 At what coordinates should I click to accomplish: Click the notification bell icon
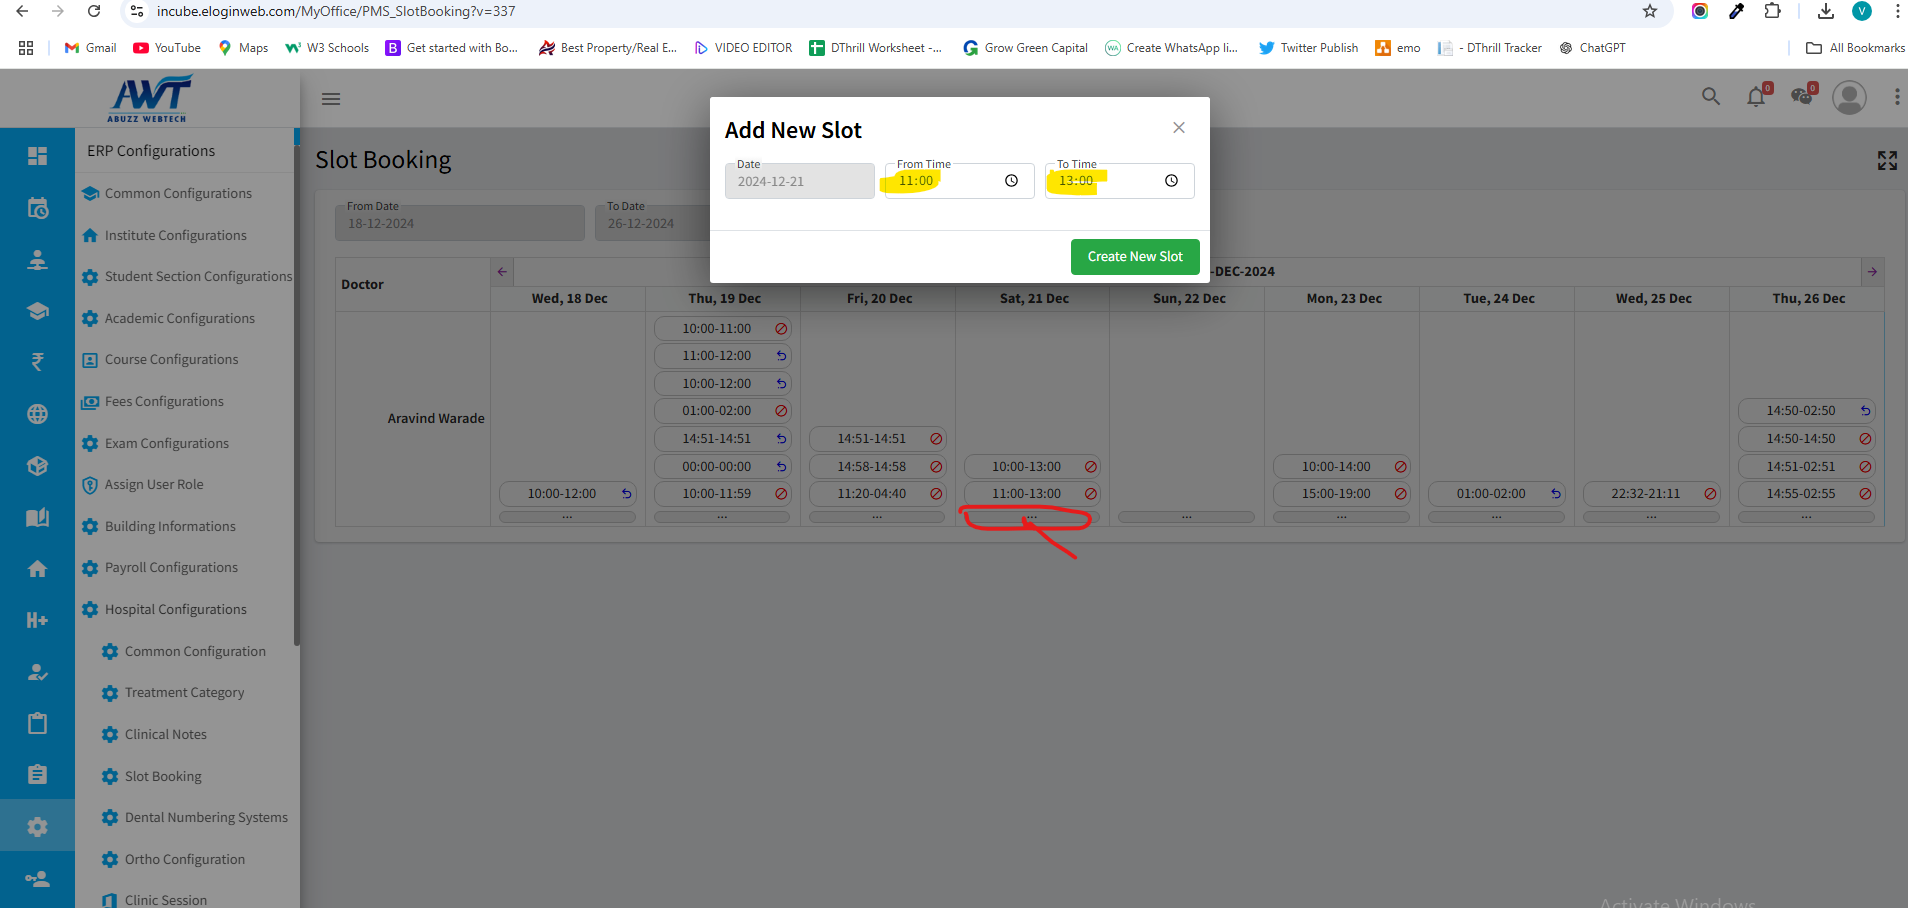pyautogui.click(x=1756, y=97)
